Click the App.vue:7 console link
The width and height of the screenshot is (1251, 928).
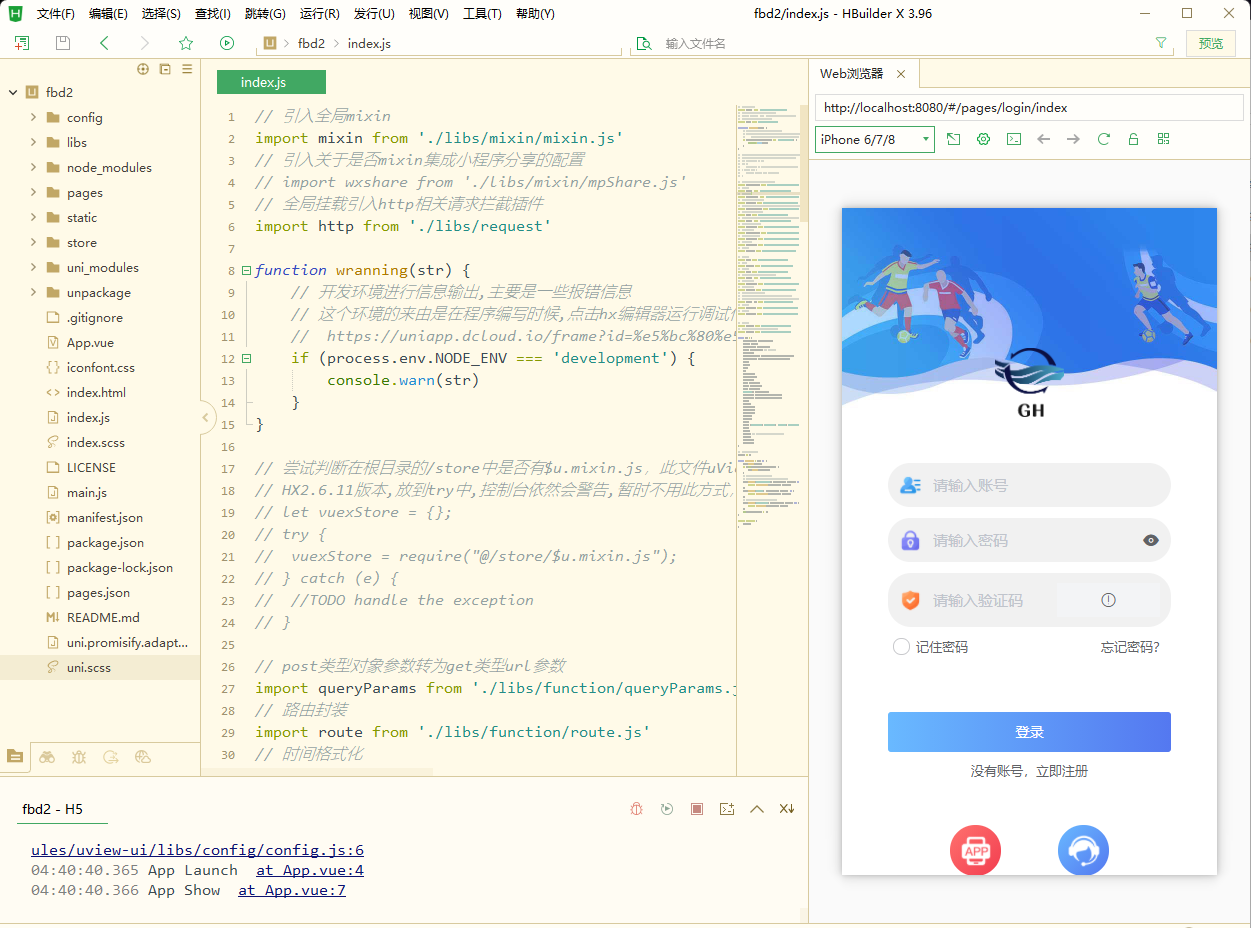[x=291, y=890]
